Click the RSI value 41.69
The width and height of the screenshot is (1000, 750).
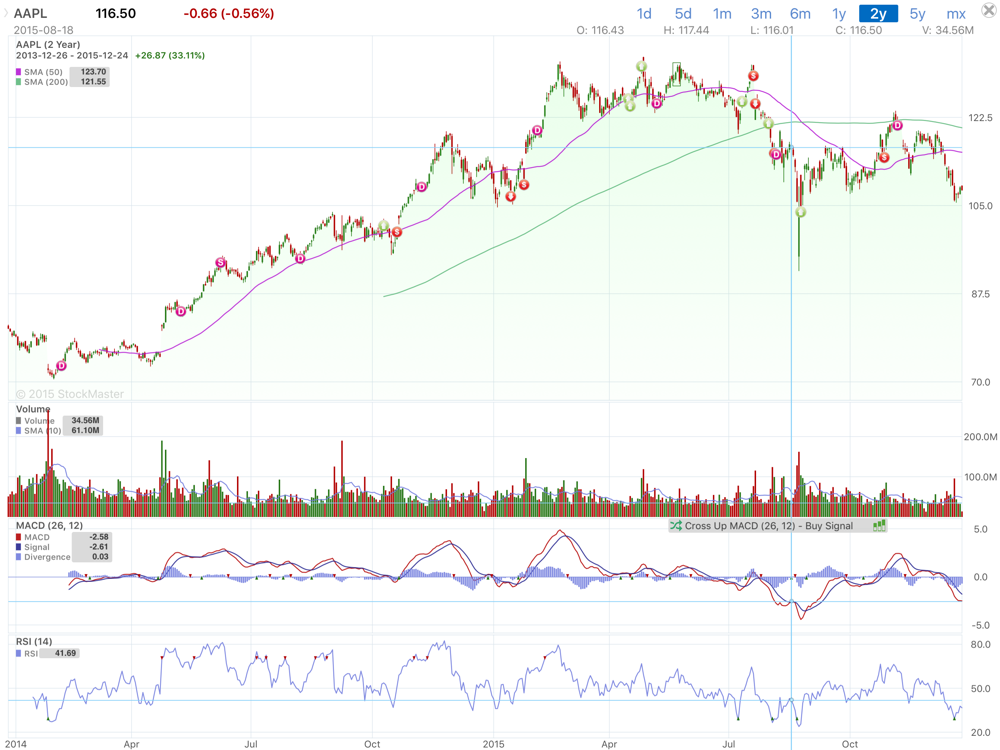pos(65,653)
